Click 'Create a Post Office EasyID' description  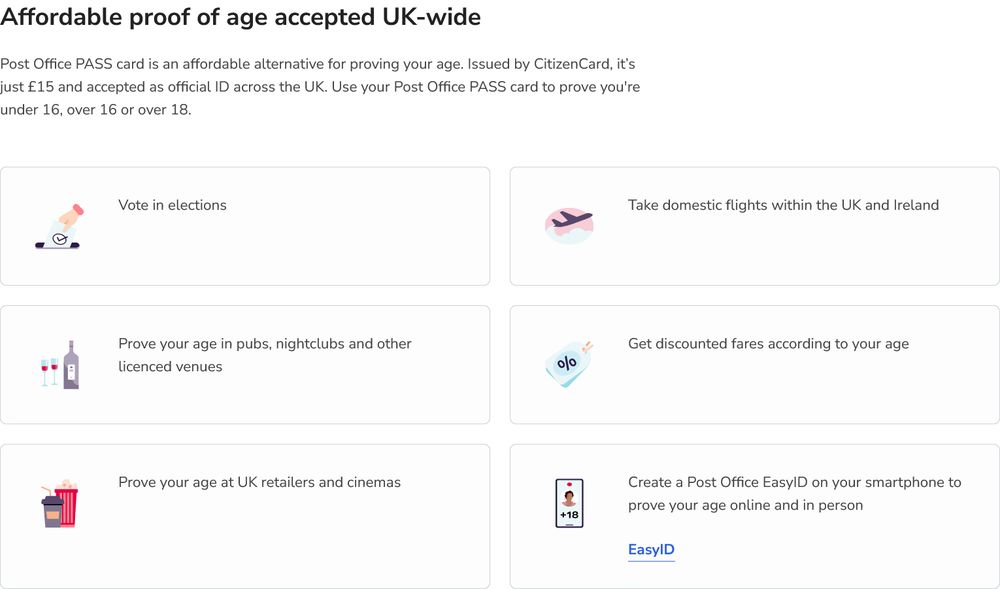pyautogui.click(x=794, y=494)
